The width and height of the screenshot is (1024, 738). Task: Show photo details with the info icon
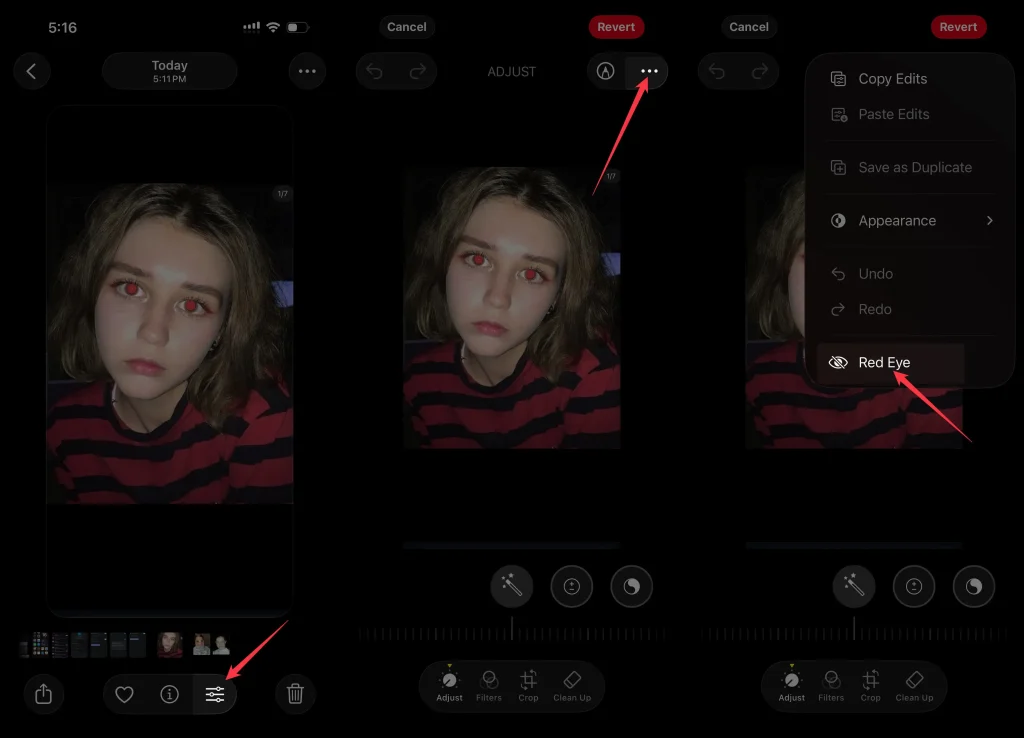point(169,694)
